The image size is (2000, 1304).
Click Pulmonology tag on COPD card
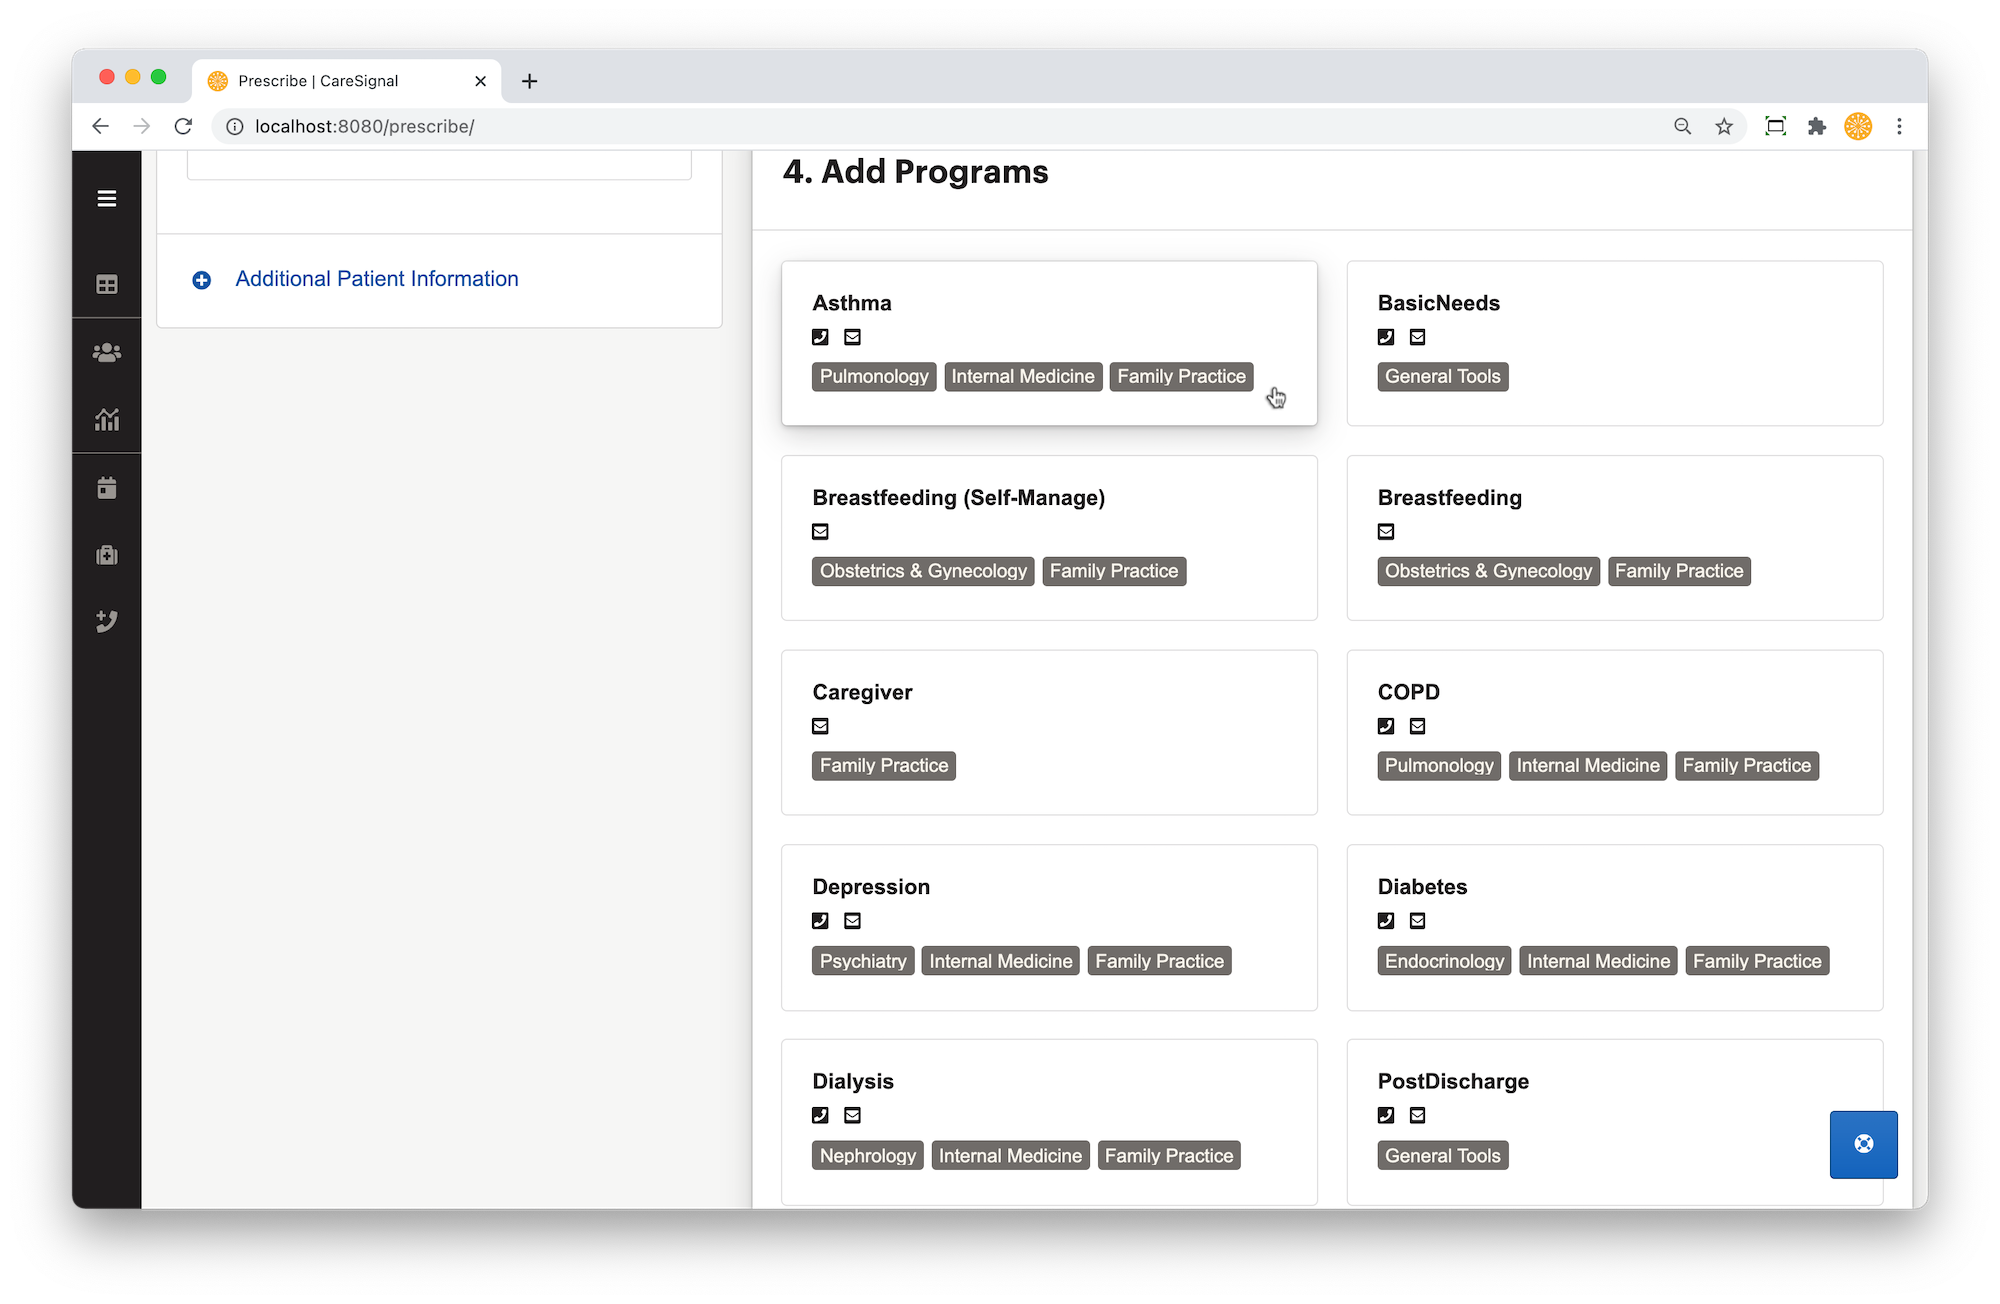[x=1439, y=766]
